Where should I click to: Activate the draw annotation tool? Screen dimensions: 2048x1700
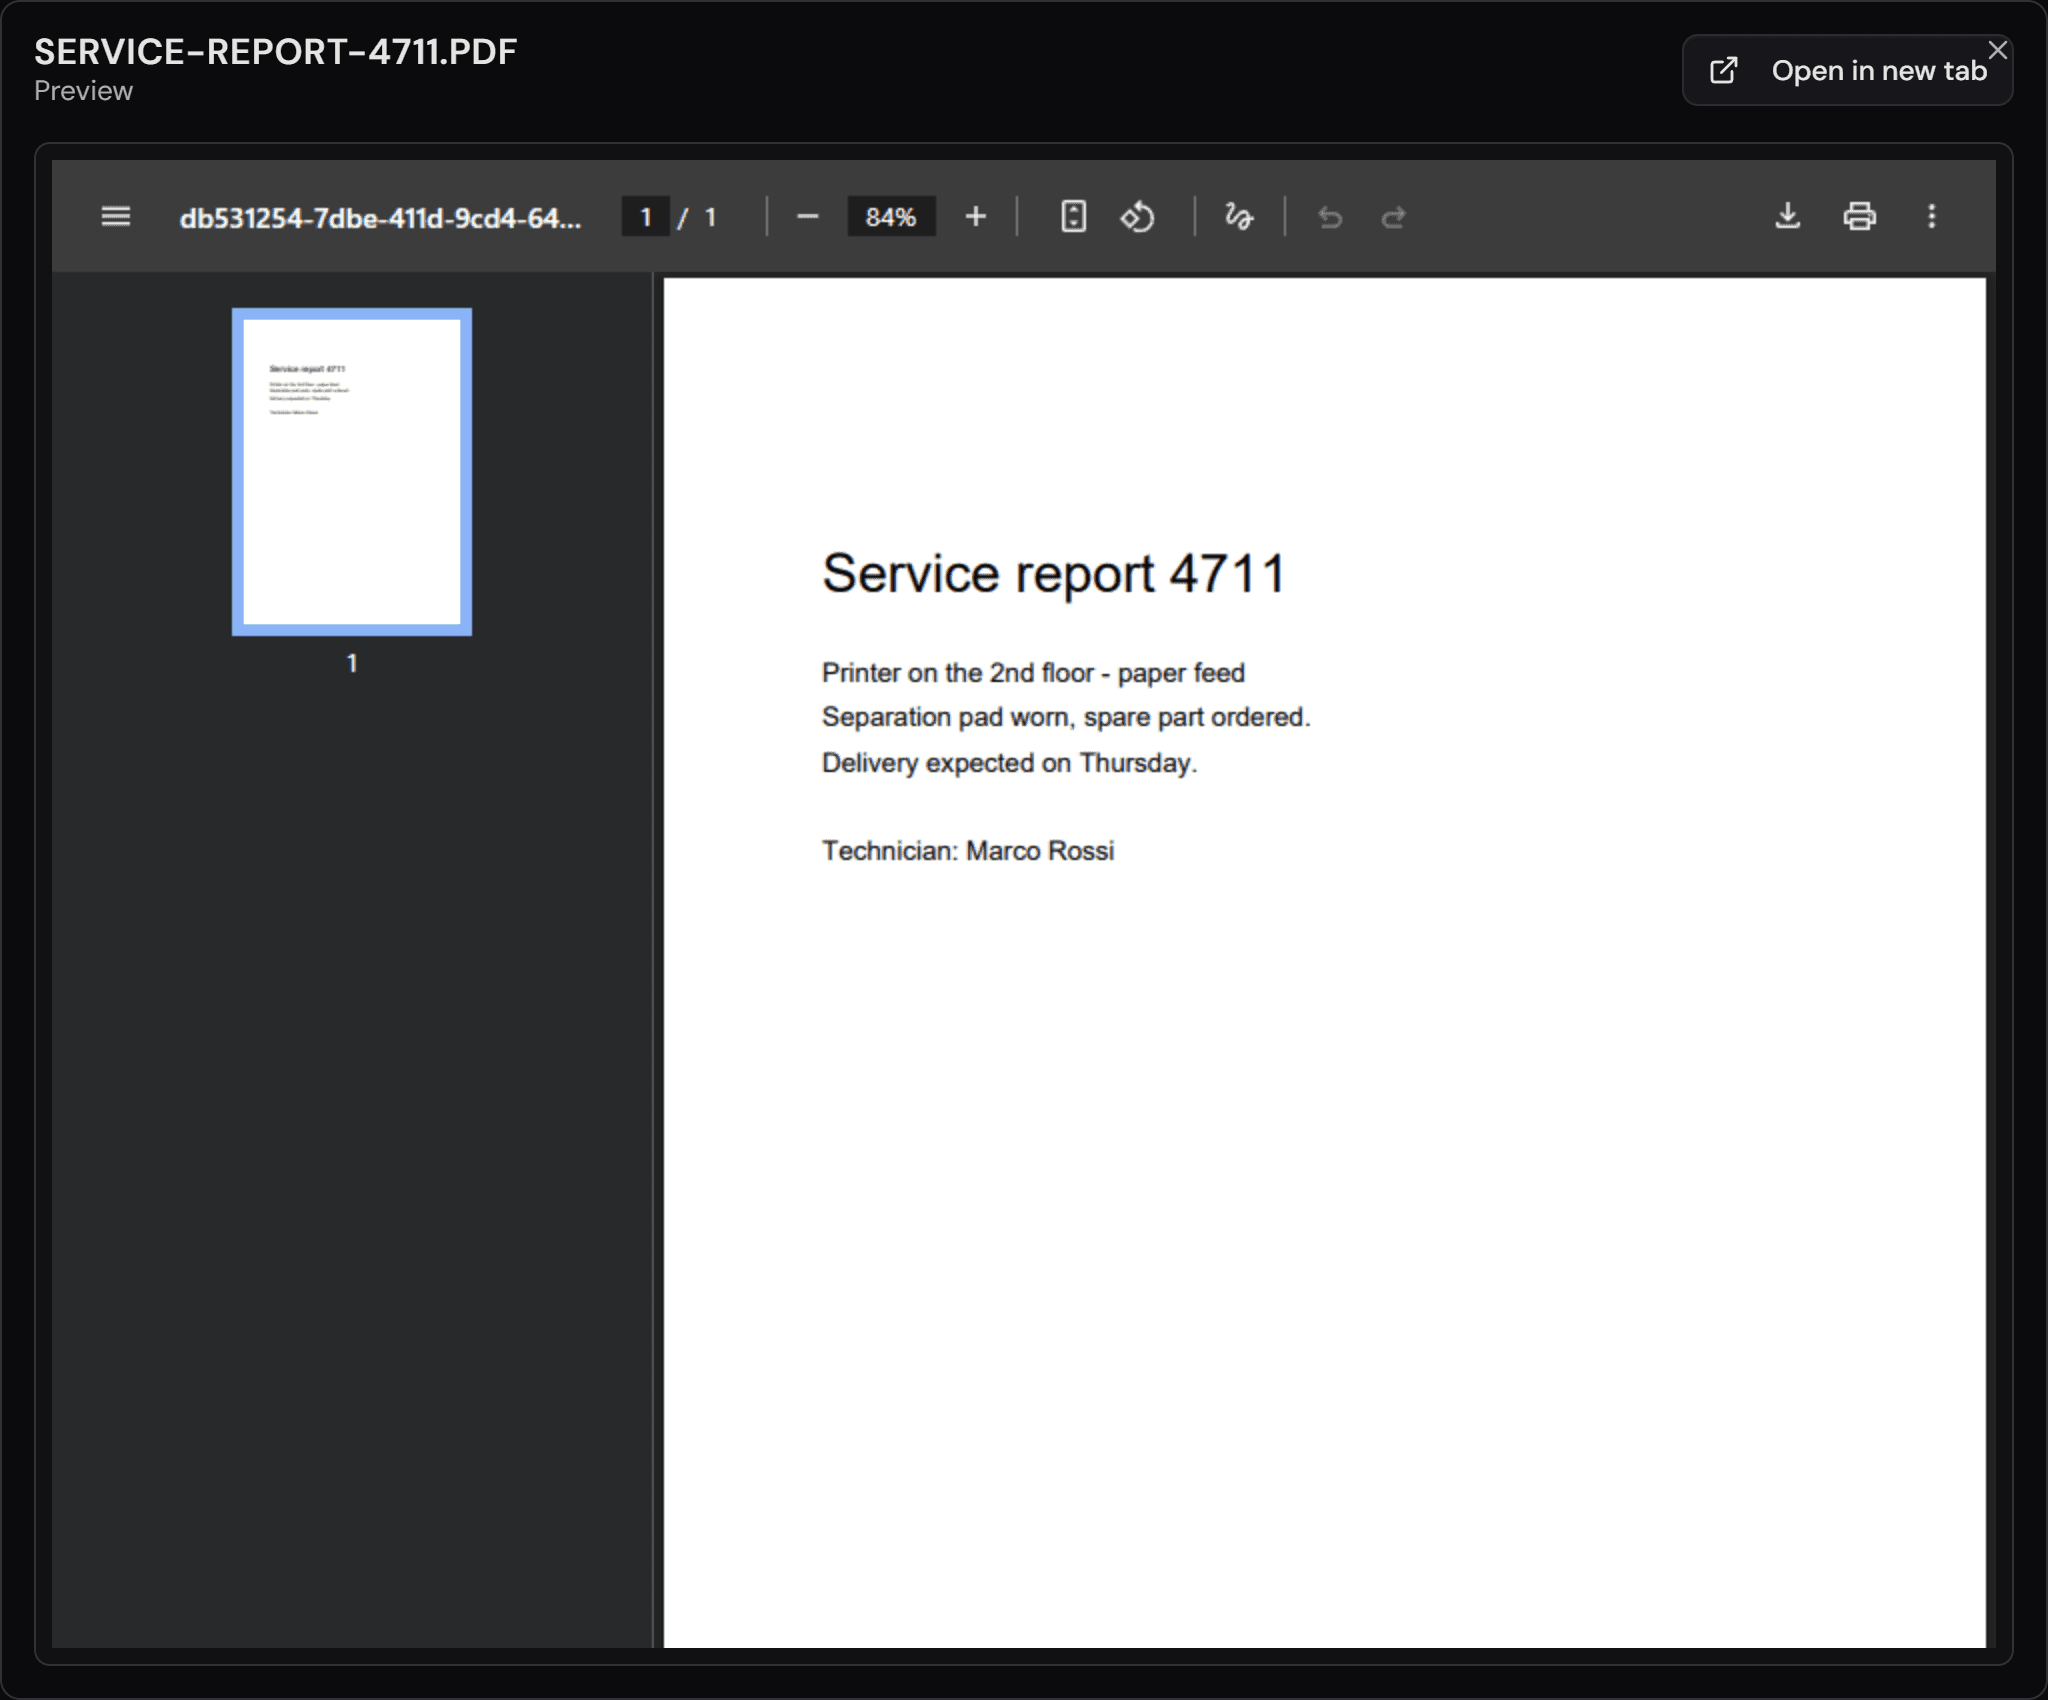1239,216
